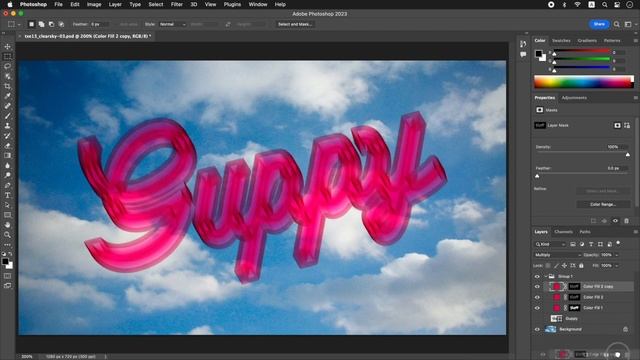Select the Path Selection tool

pos(7,205)
